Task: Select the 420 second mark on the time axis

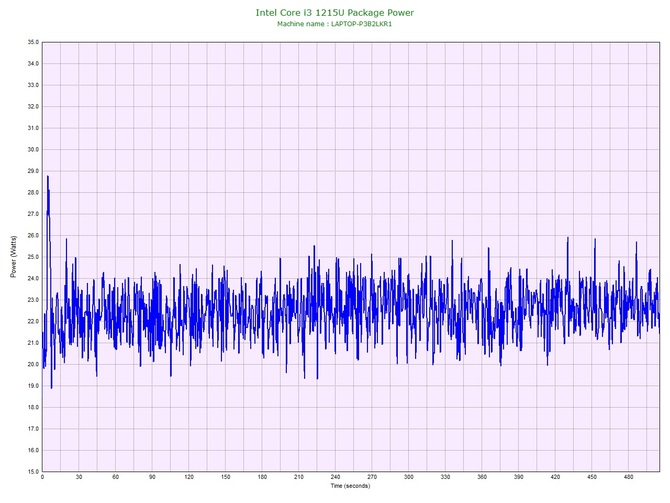Action: tap(555, 478)
